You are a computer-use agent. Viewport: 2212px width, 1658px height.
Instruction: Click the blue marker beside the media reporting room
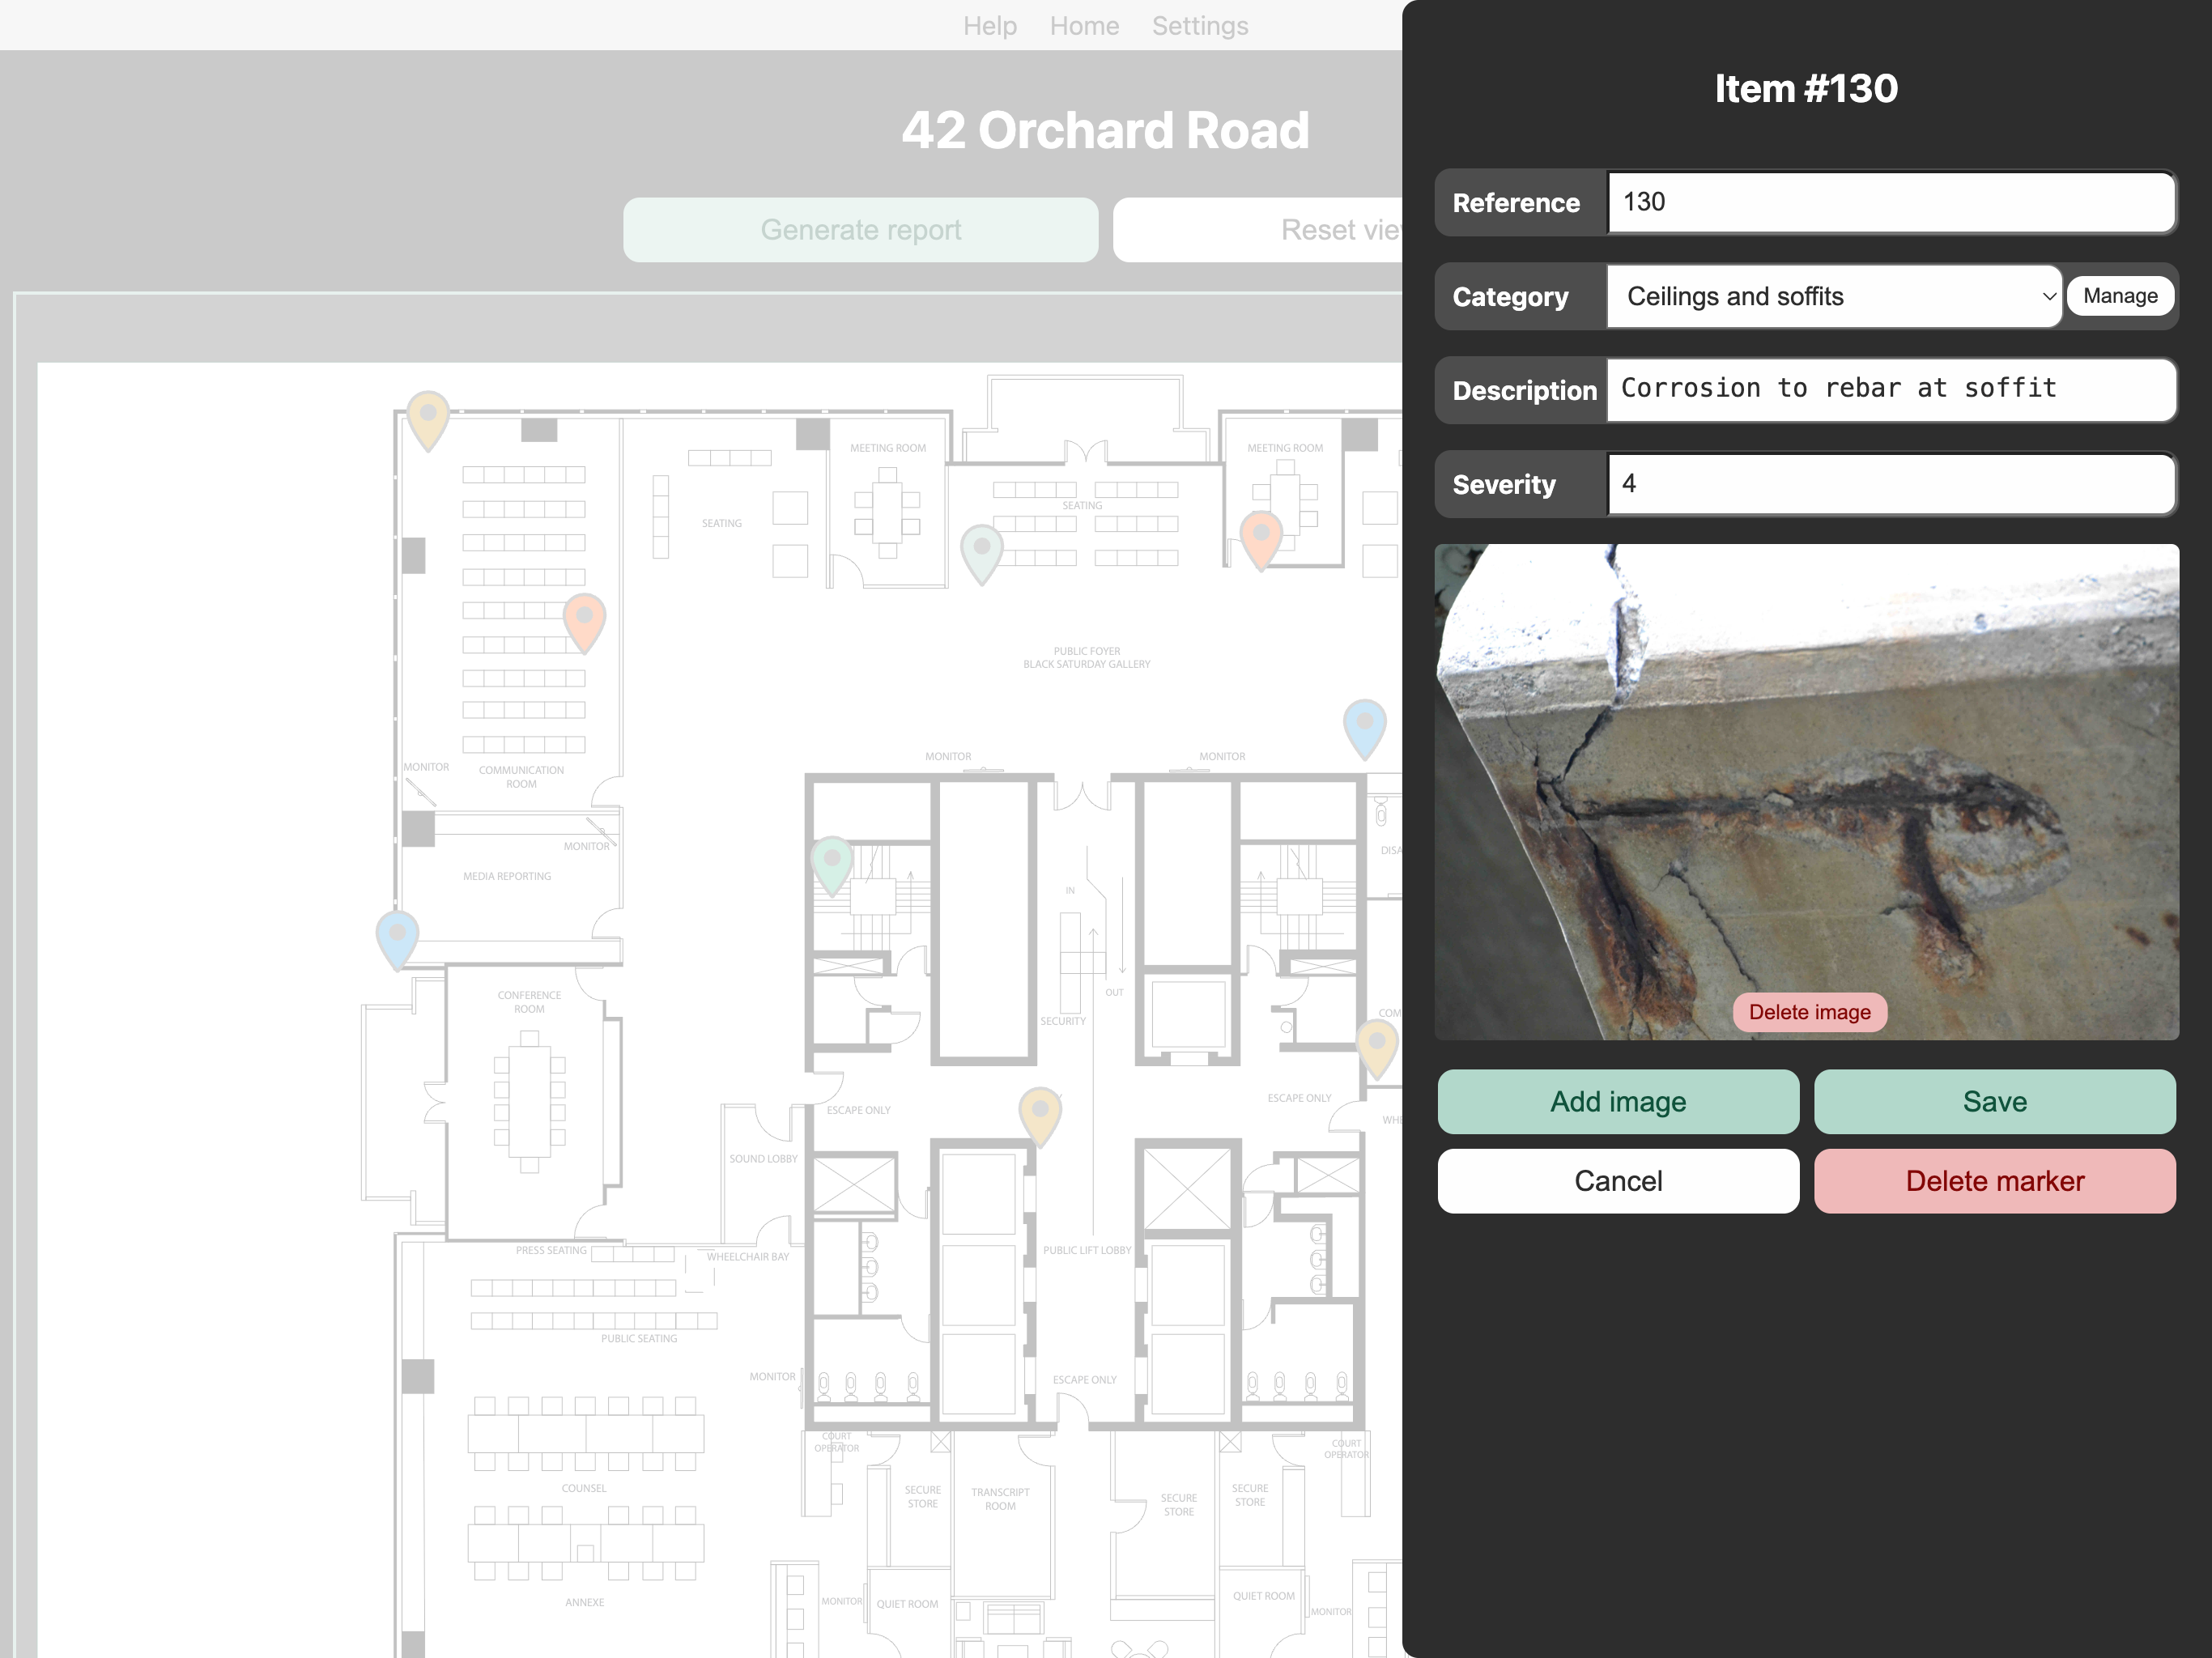coord(397,939)
